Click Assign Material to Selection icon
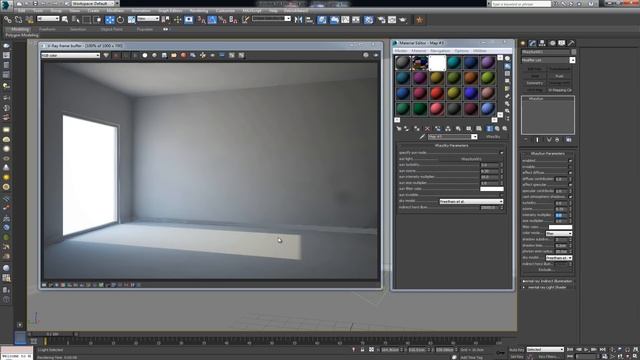The height and width of the screenshot is (360, 640). click(417, 129)
